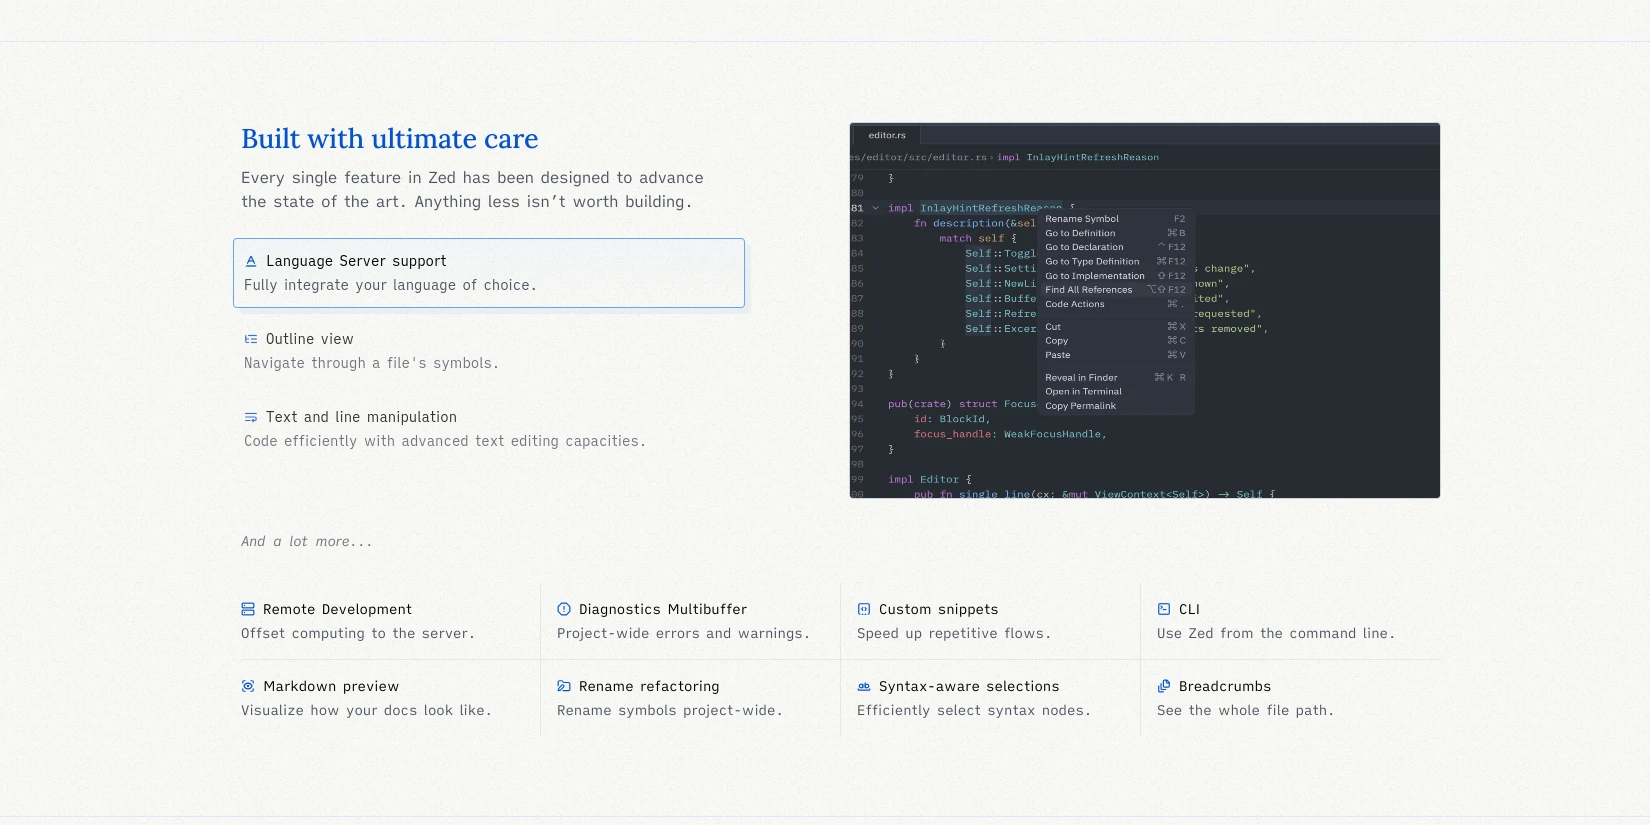Click the Remote Development server icon

tap(248, 609)
